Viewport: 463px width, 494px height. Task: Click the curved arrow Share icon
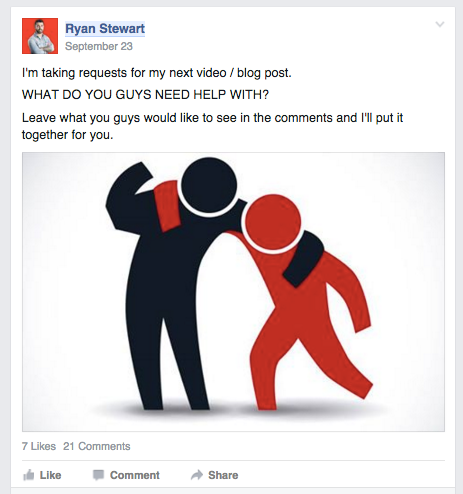[197, 475]
